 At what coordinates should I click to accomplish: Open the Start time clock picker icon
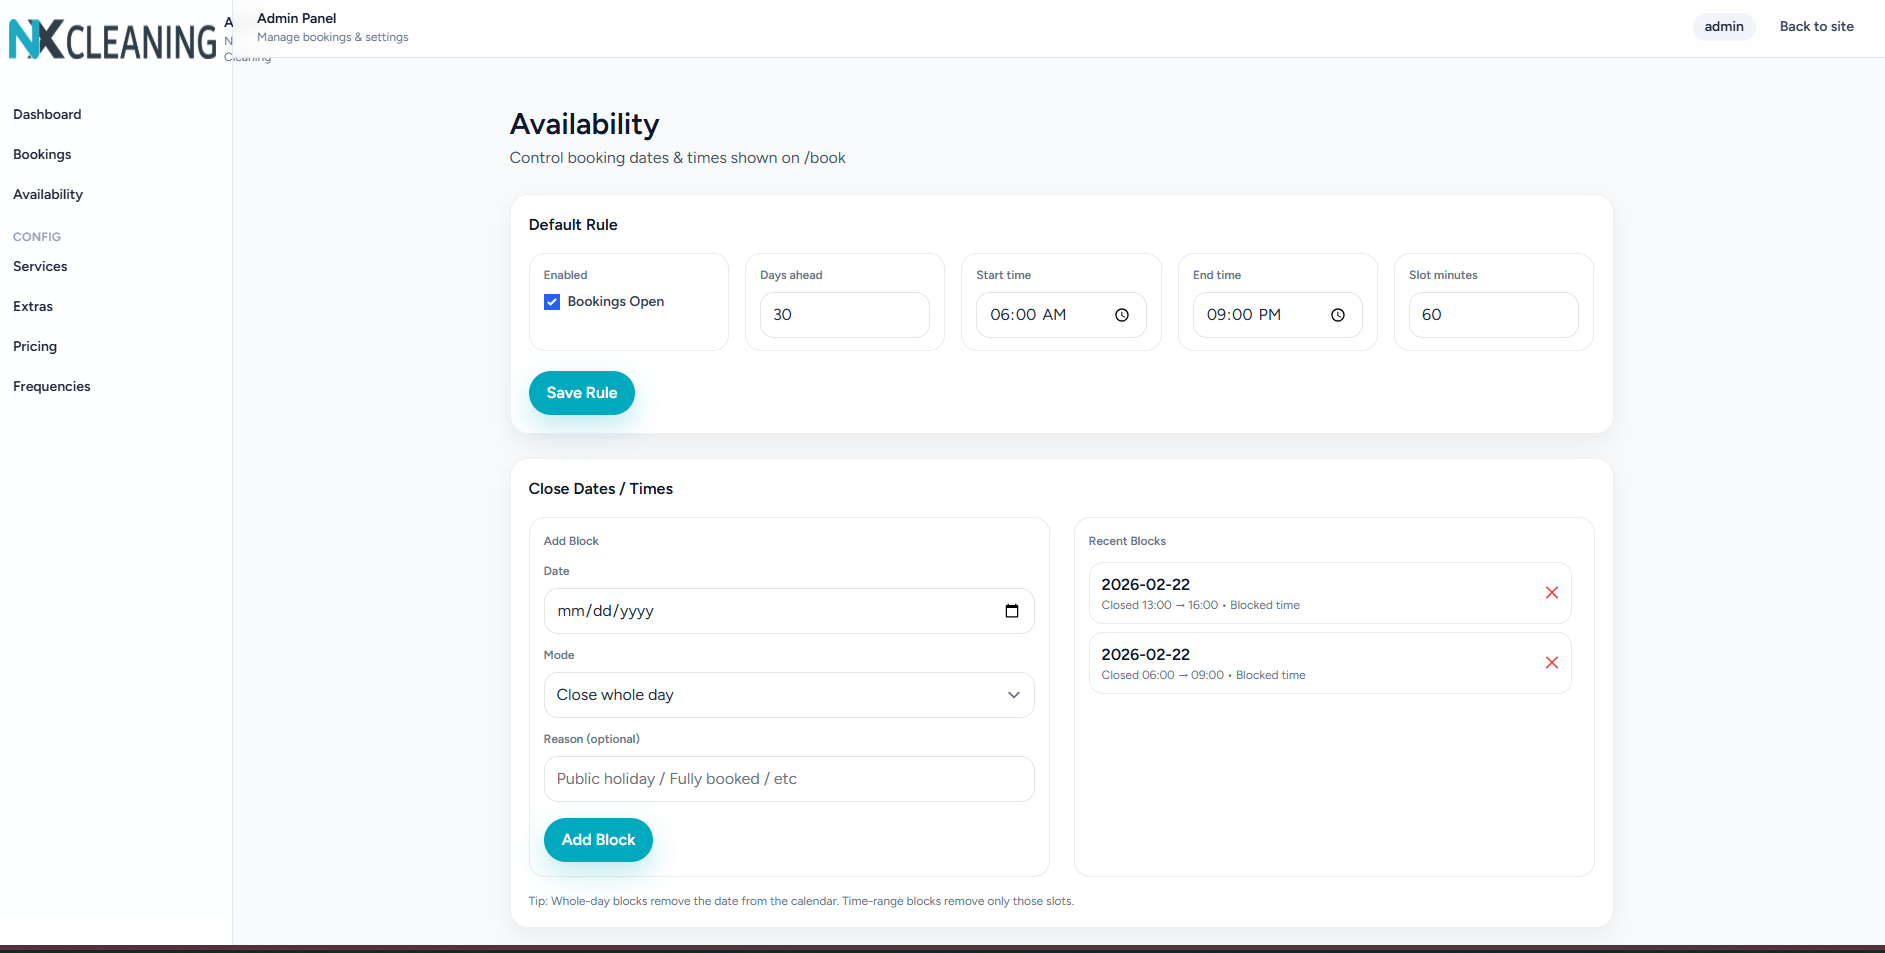coord(1122,315)
